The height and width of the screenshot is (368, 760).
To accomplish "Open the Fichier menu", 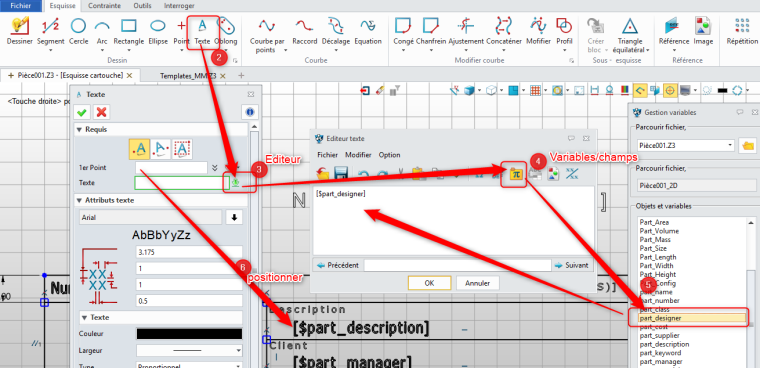I will coord(21,6).
